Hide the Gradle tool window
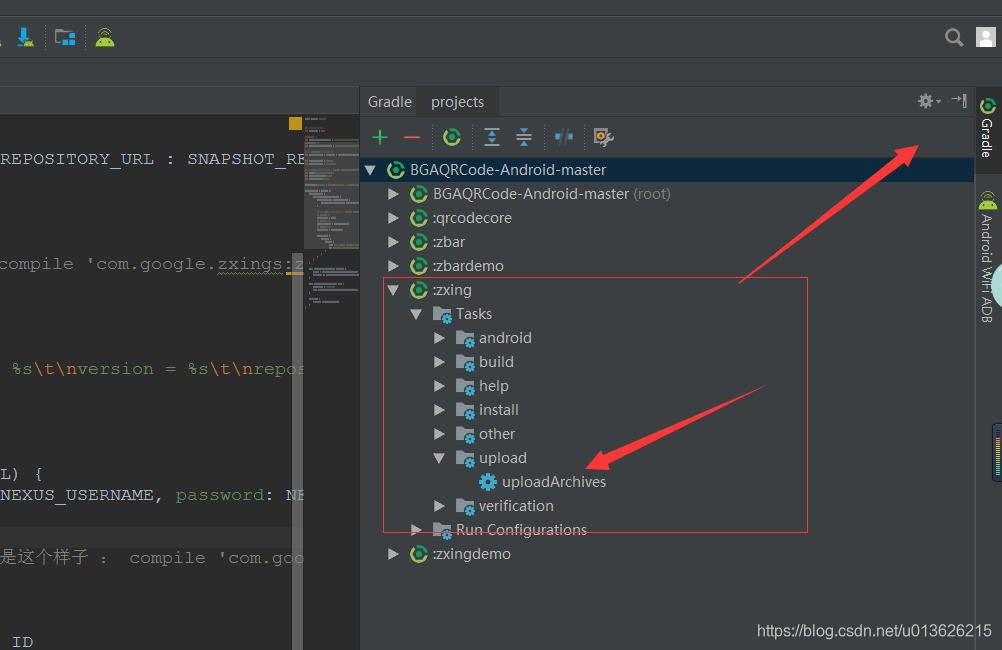Image resolution: width=1002 pixels, height=650 pixels. click(959, 100)
